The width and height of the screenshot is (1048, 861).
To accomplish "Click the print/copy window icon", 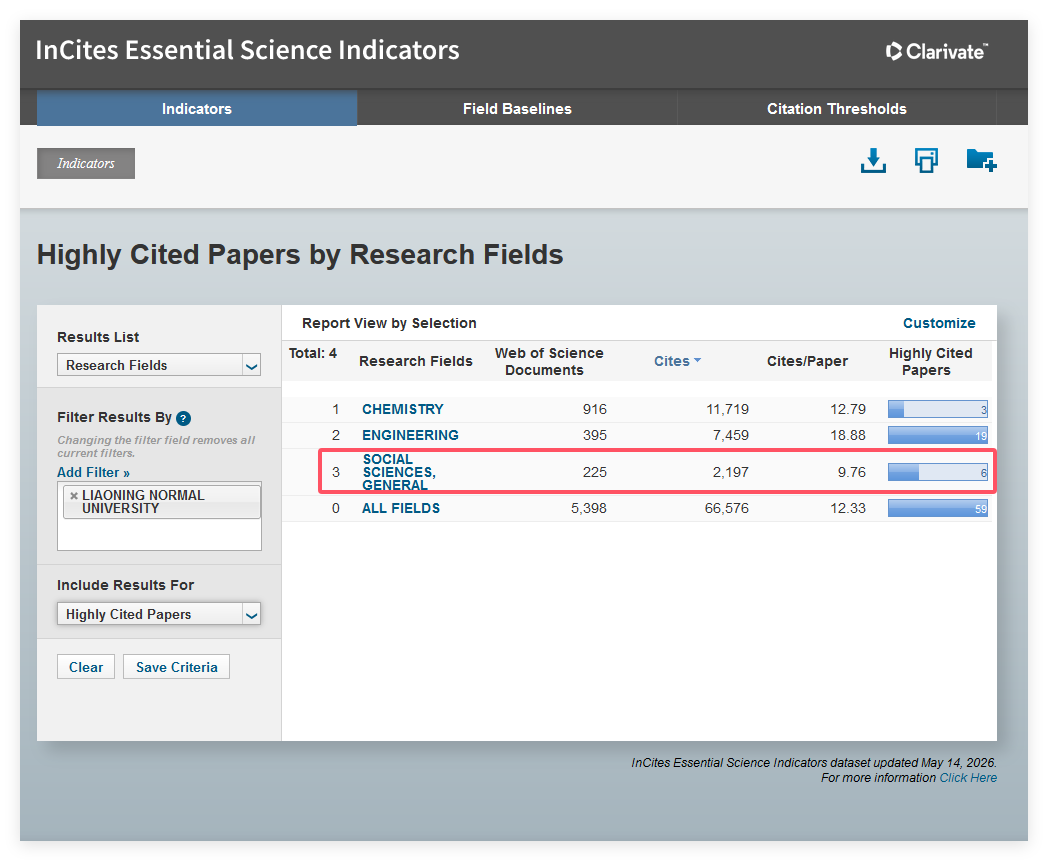I will 926,161.
